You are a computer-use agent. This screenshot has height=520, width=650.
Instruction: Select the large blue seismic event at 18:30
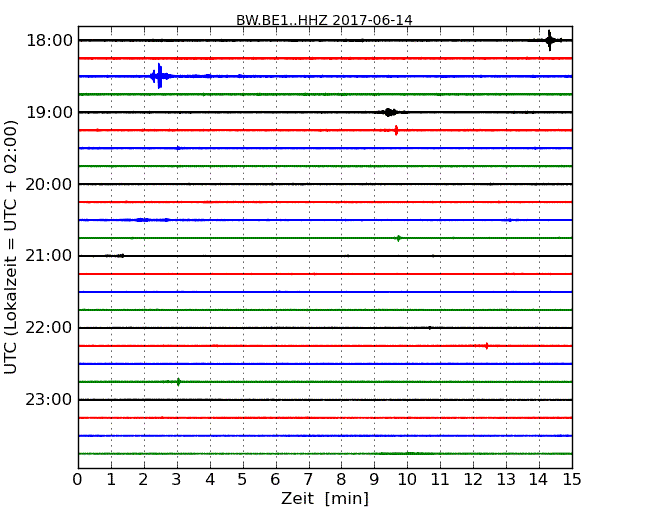(x=160, y=76)
